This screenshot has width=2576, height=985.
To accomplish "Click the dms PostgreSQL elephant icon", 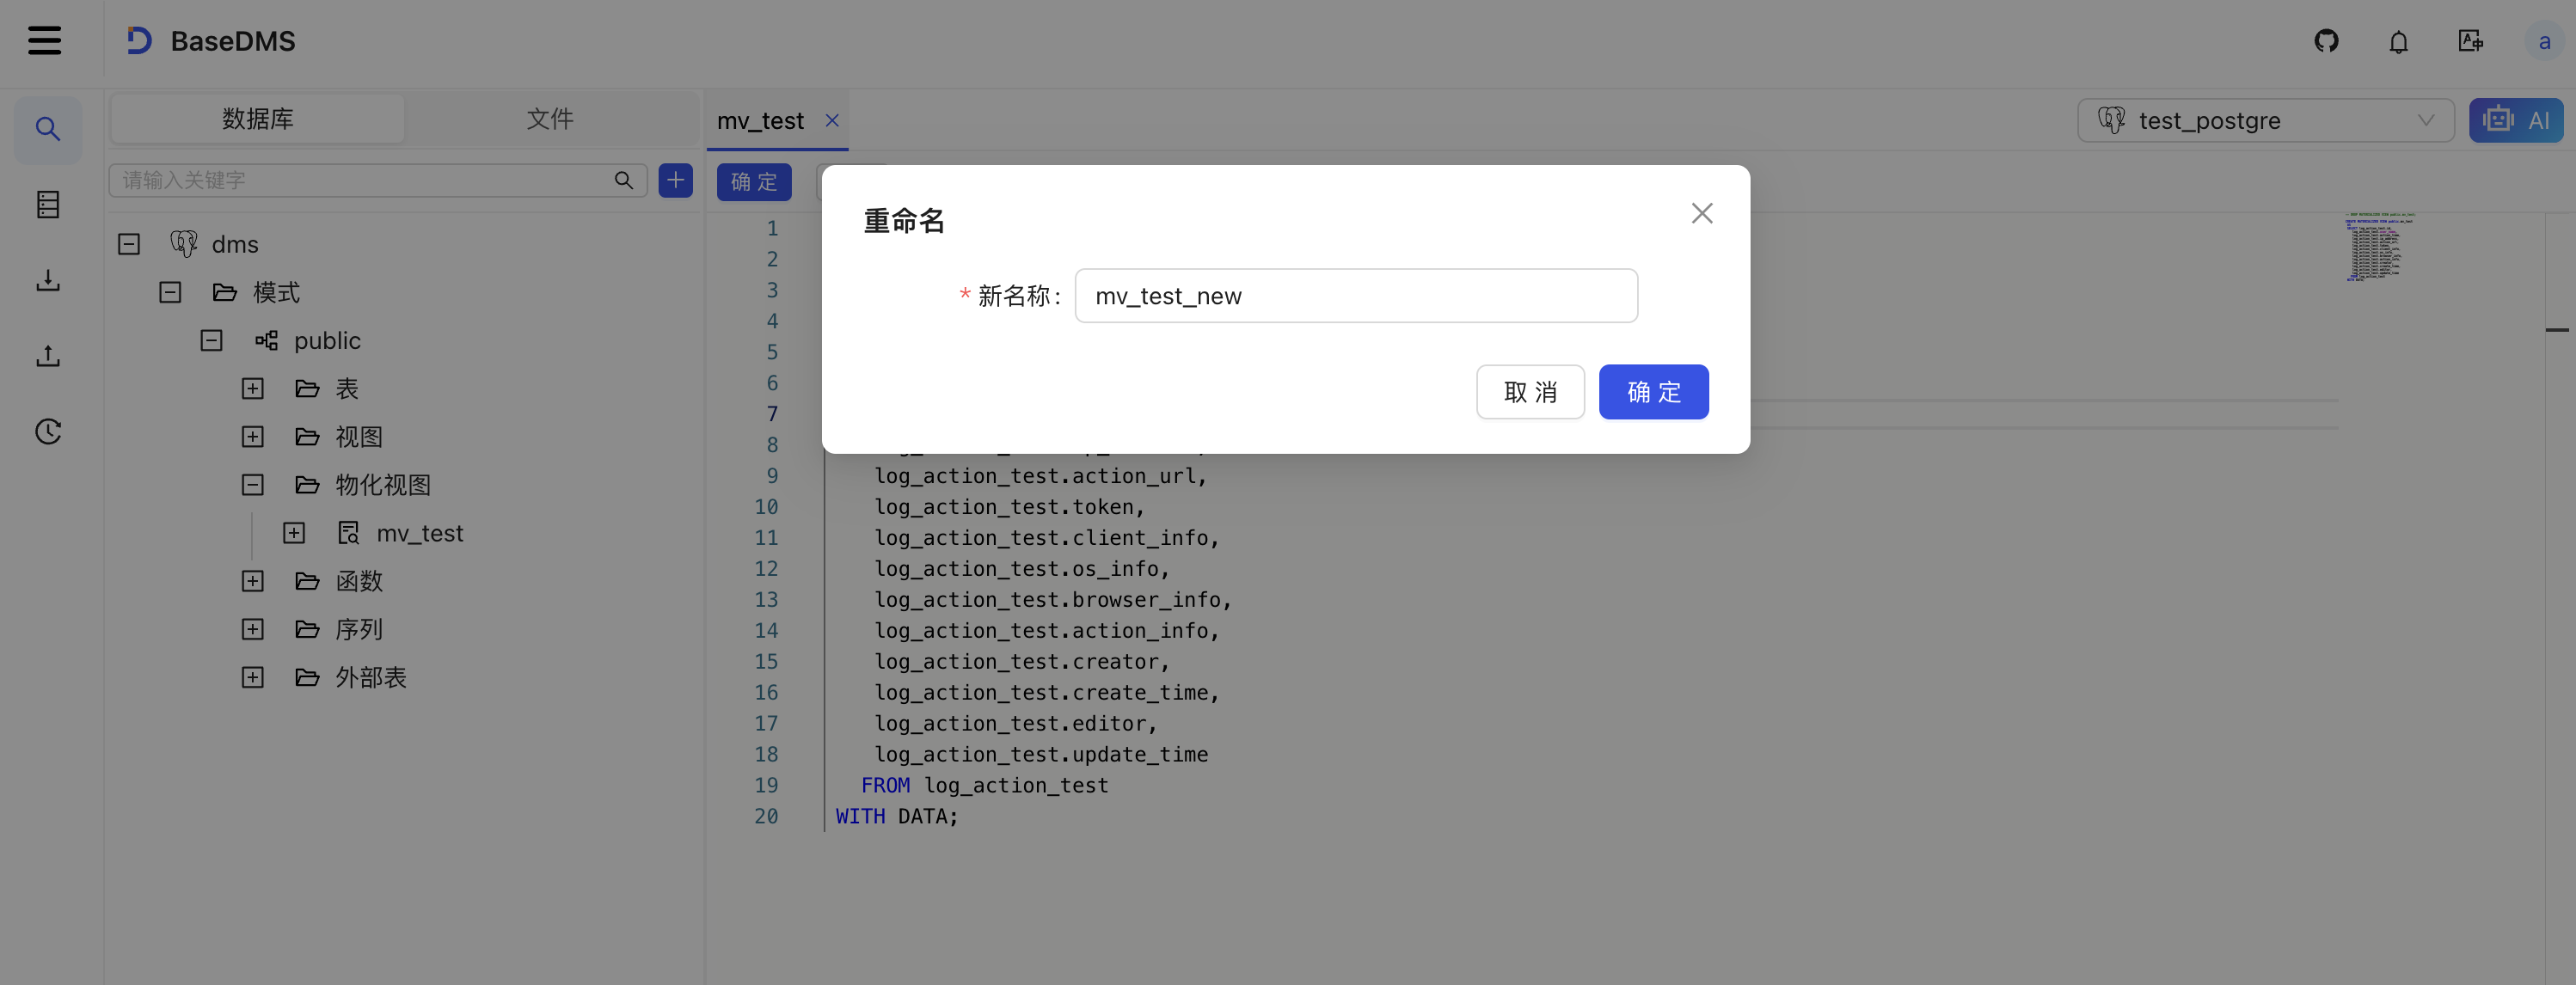I will (x=183, y=244).
